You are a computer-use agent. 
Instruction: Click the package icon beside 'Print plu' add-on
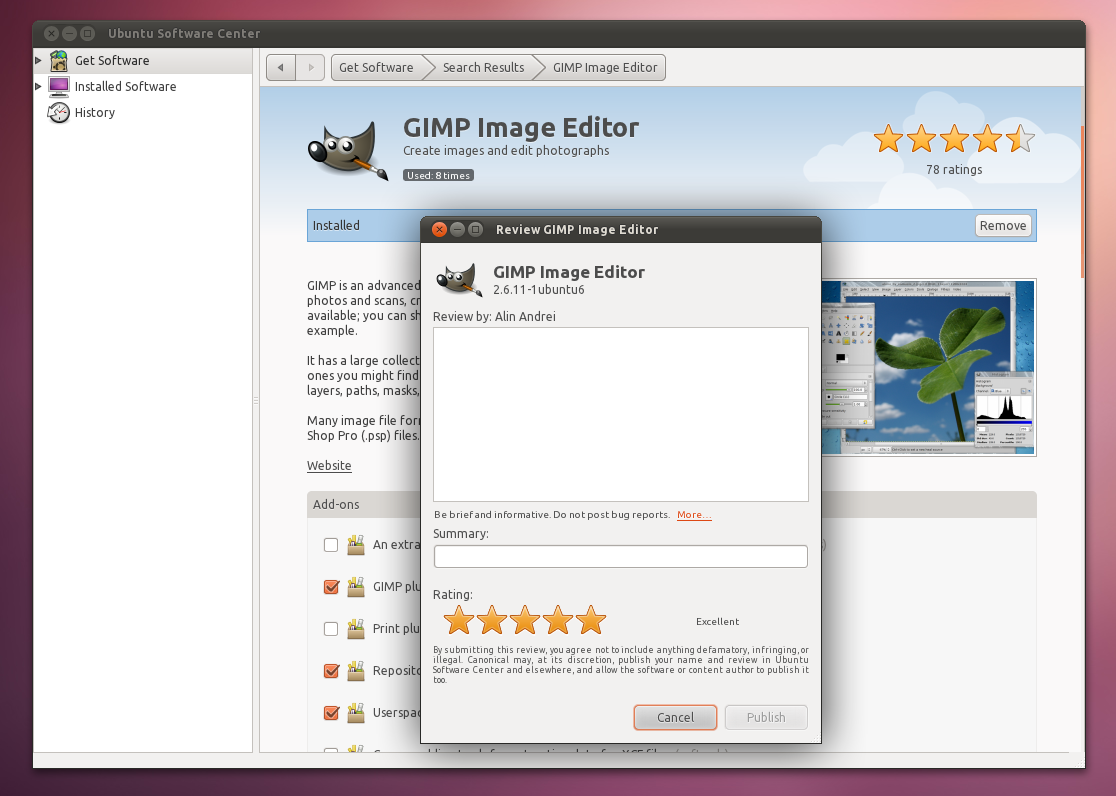click(356, 629)
